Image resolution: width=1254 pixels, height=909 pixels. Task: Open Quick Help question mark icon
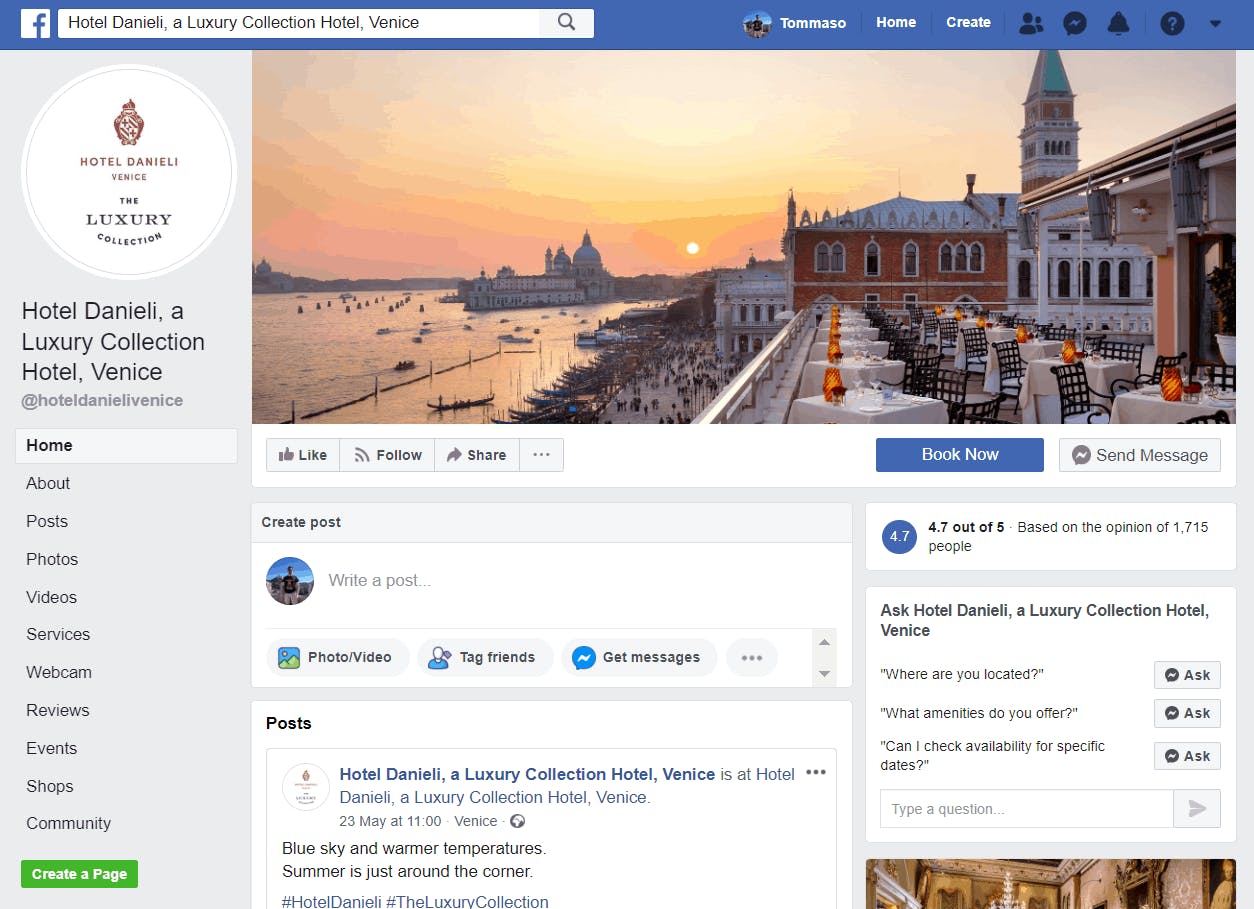pyautogui.click(x=1172, y=23)
